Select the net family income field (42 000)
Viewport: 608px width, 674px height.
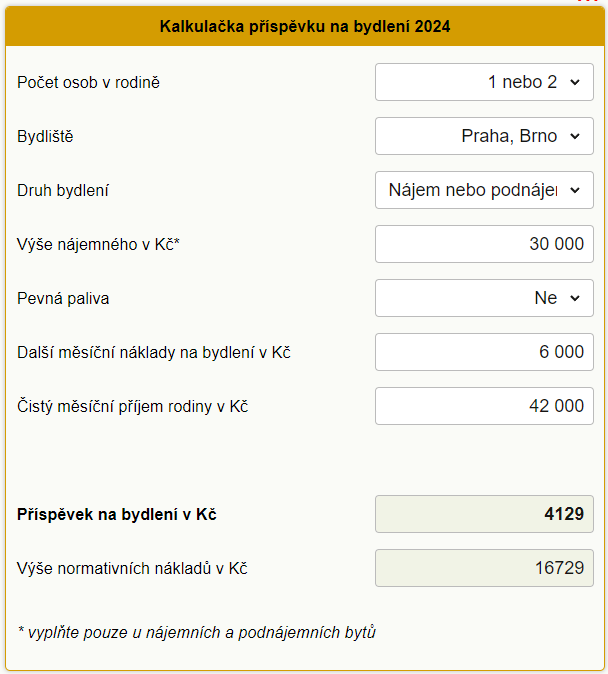pos(484,406)
